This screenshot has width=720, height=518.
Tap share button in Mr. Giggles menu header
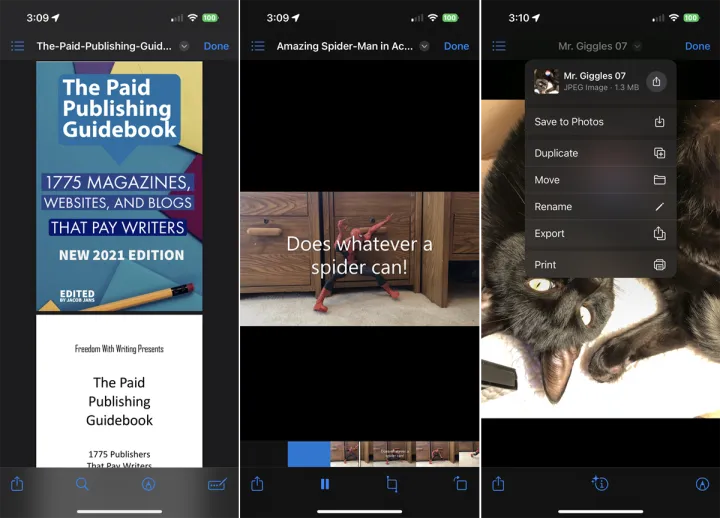[x=656, y=82]
